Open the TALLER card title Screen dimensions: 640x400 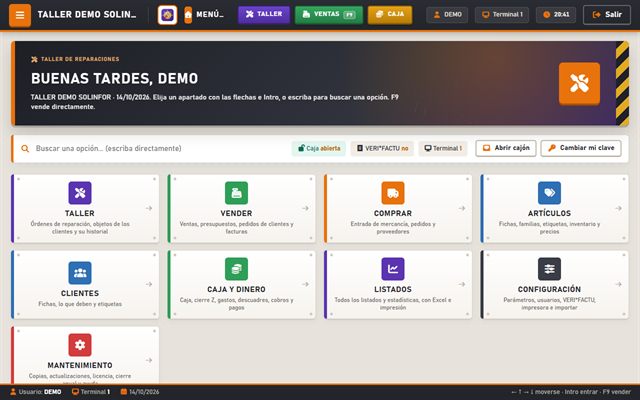80,213
